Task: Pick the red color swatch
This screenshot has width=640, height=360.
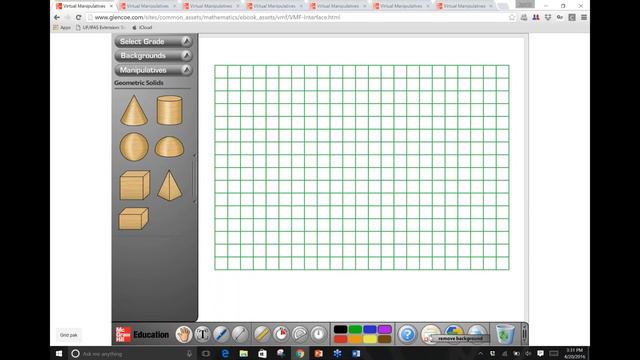Action: point(340,339)
